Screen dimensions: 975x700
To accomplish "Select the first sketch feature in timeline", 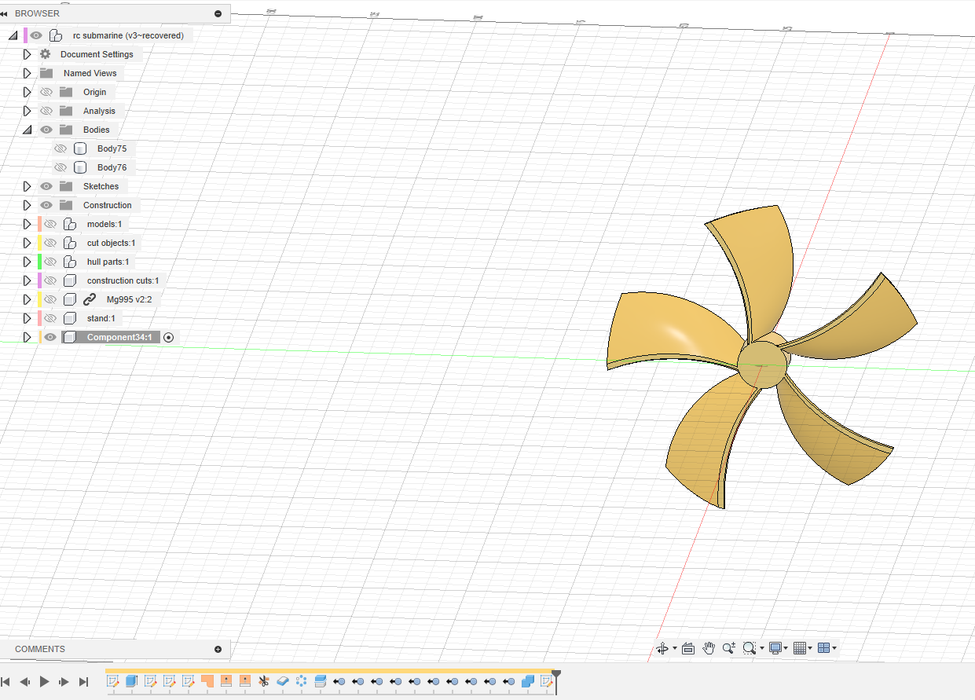I will [113, 681].
